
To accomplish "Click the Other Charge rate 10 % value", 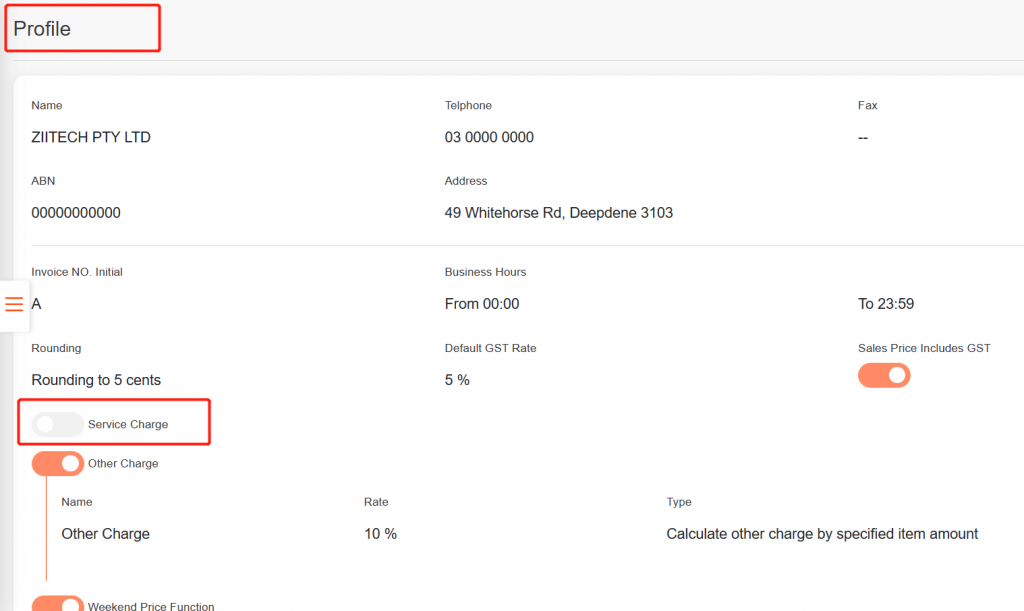I will (x=380, y=534).
